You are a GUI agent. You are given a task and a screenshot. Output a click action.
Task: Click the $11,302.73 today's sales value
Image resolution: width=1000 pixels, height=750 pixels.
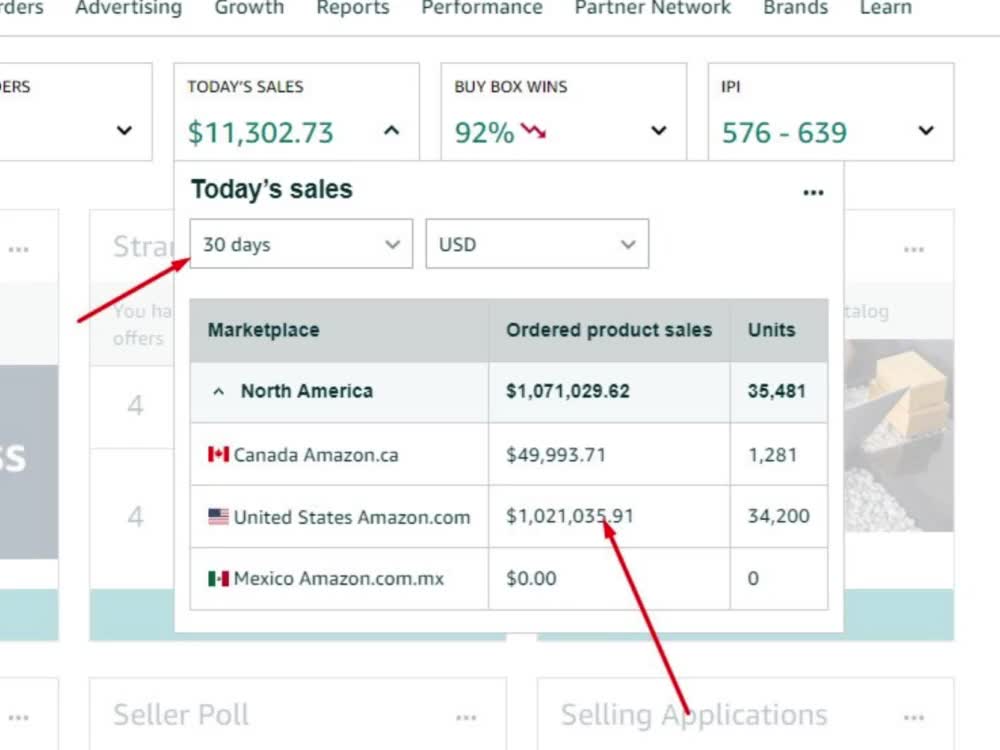tap(260, 133)
